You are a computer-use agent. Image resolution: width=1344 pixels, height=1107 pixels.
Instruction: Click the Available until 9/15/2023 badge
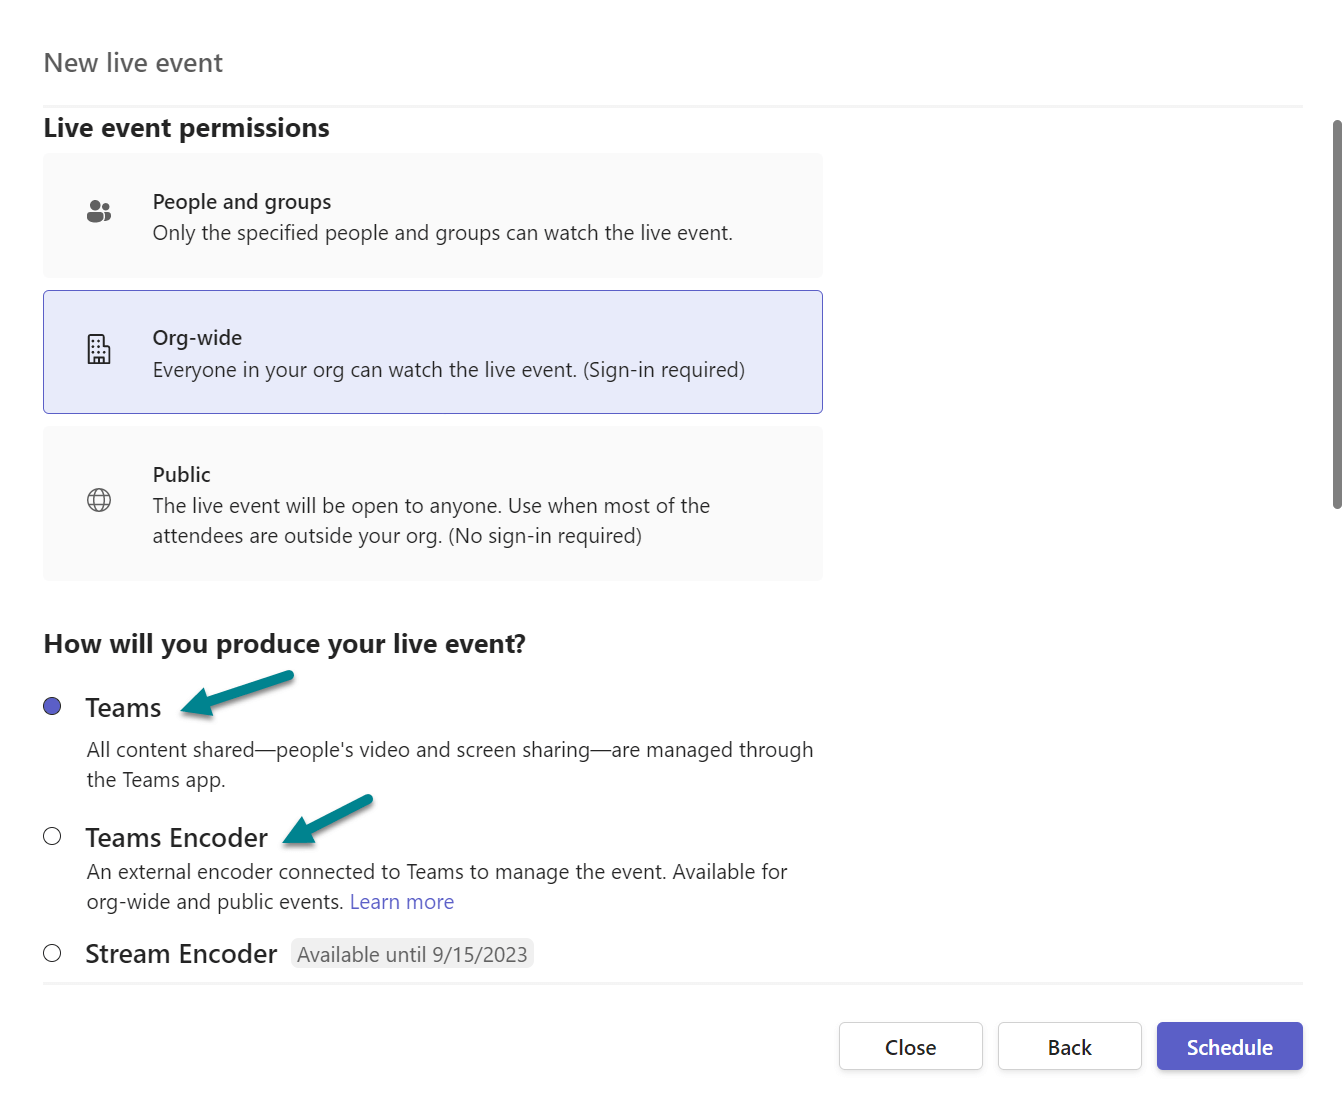(x=412, y=954)
